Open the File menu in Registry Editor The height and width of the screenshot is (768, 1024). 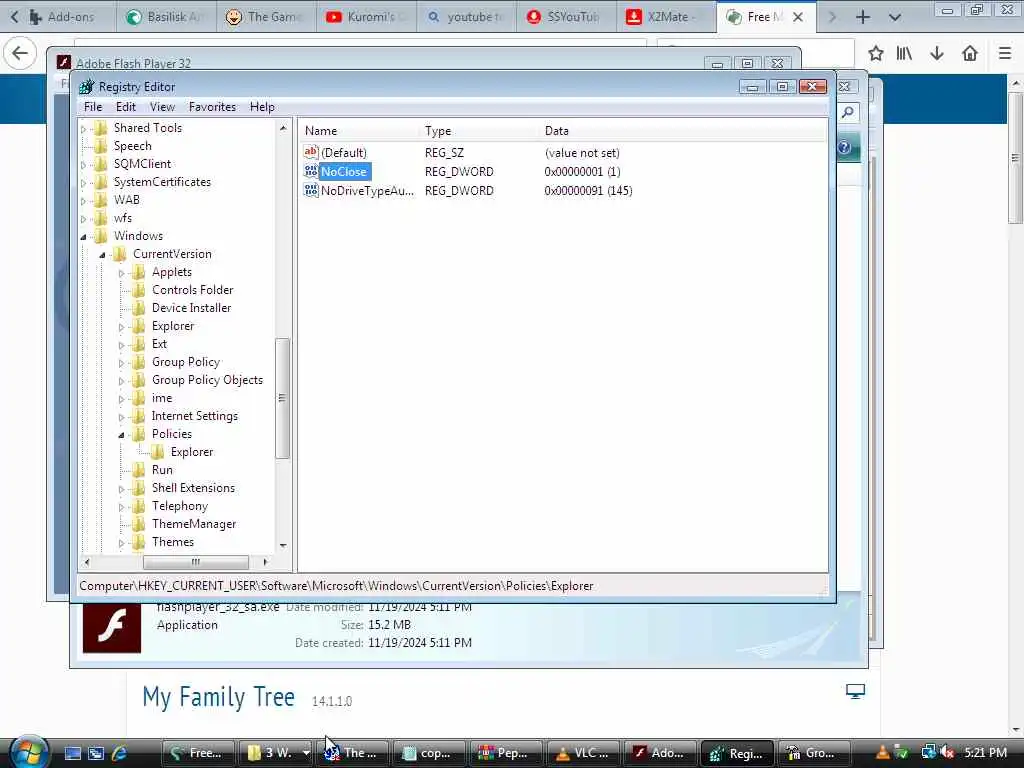(x=93, y=106)
